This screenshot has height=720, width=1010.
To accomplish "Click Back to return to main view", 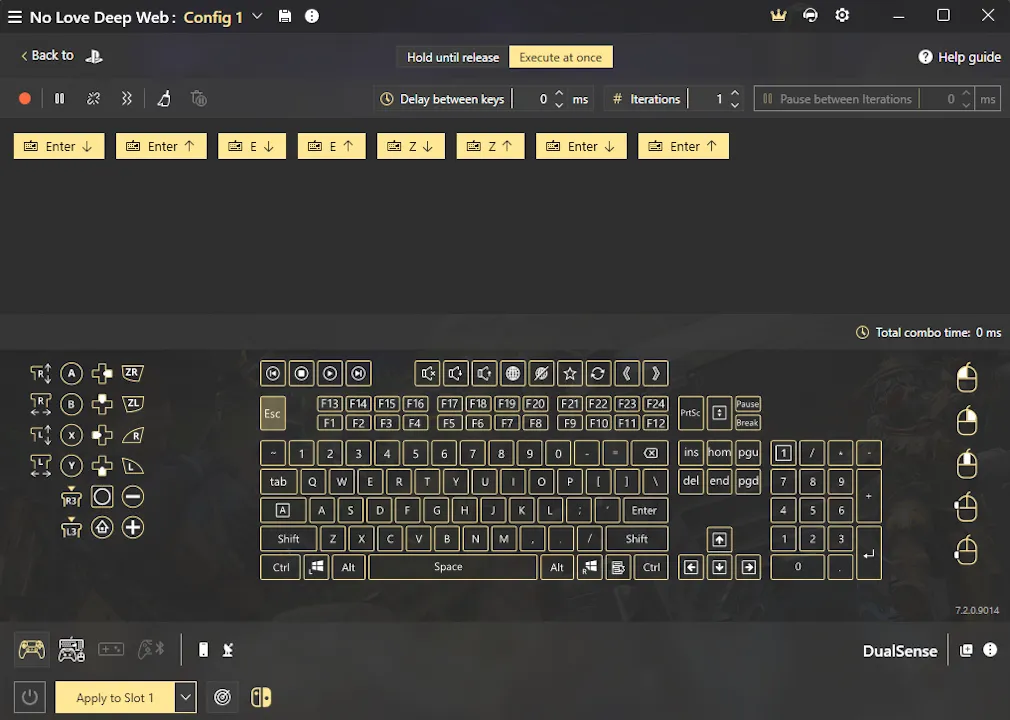I will coord(46,55).
